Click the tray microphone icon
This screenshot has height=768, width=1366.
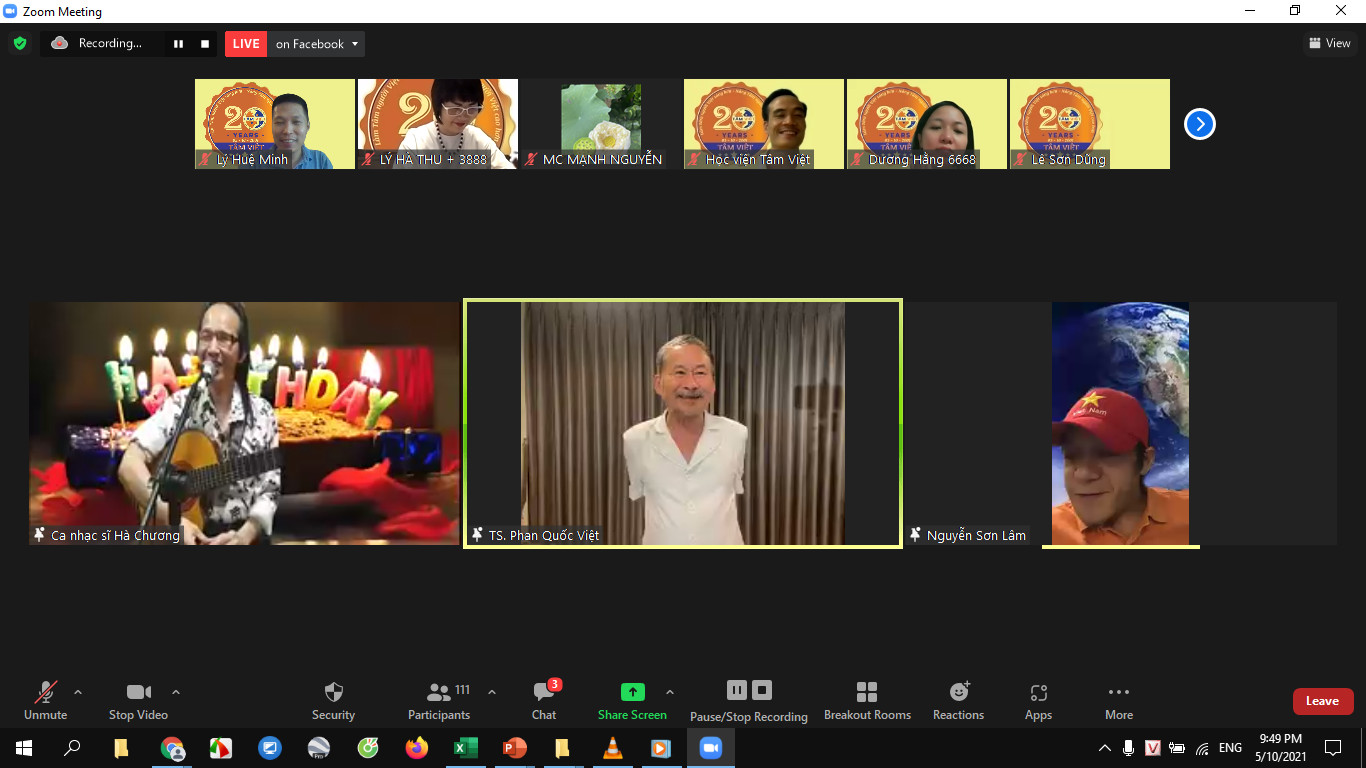1128,748
